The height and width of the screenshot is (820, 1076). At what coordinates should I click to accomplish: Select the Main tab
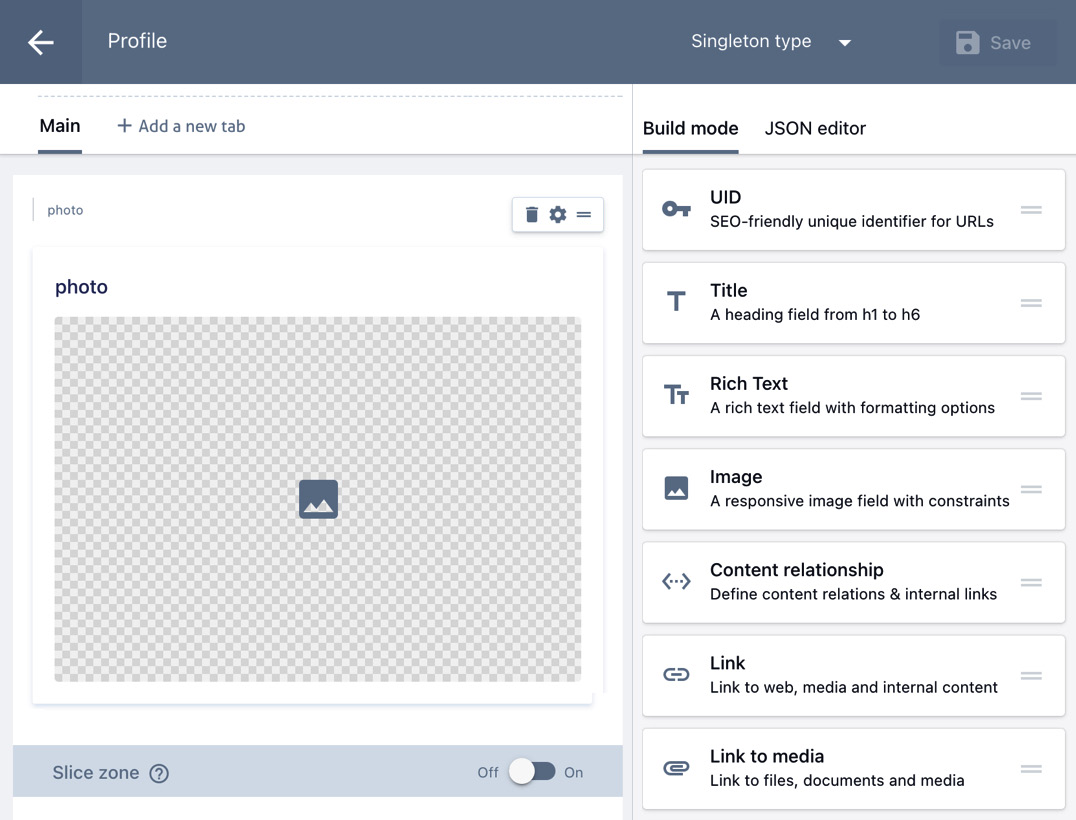tap(60, 126)
